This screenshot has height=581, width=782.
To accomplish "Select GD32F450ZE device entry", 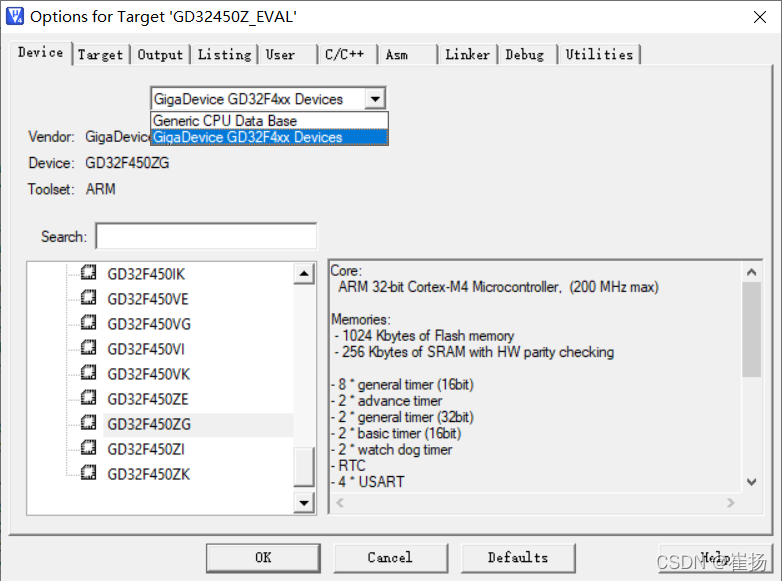I will (x=148, y=399).
